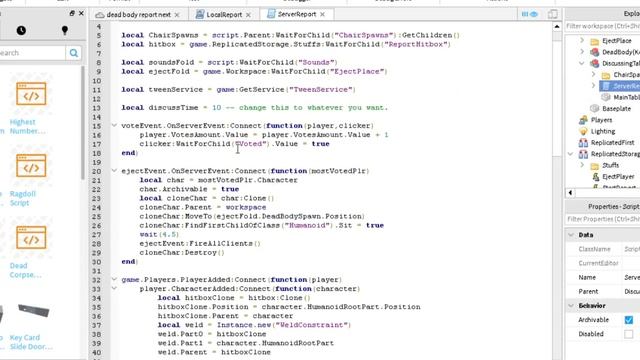Click the Parent property row
640x360 pixels.
(602, 291)
